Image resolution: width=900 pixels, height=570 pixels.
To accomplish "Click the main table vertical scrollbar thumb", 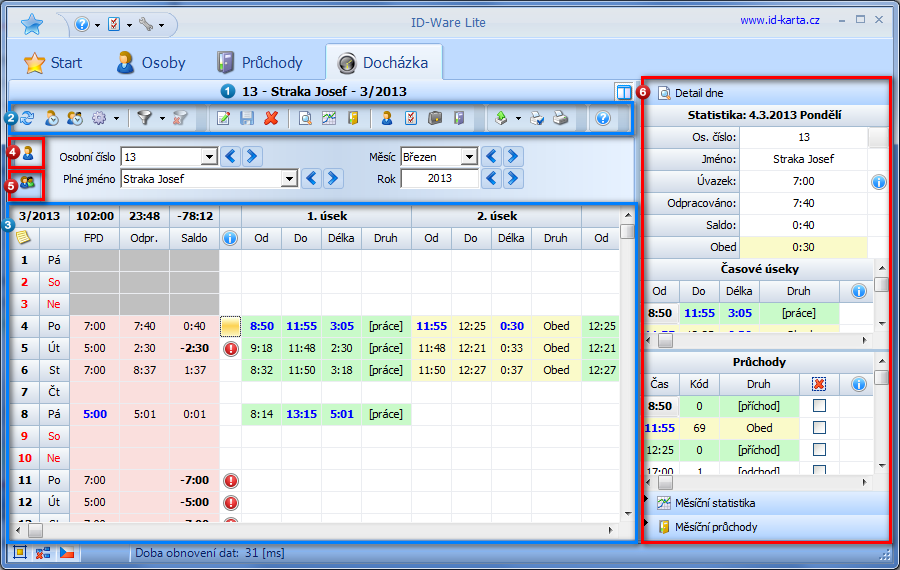I will point(628,231).
